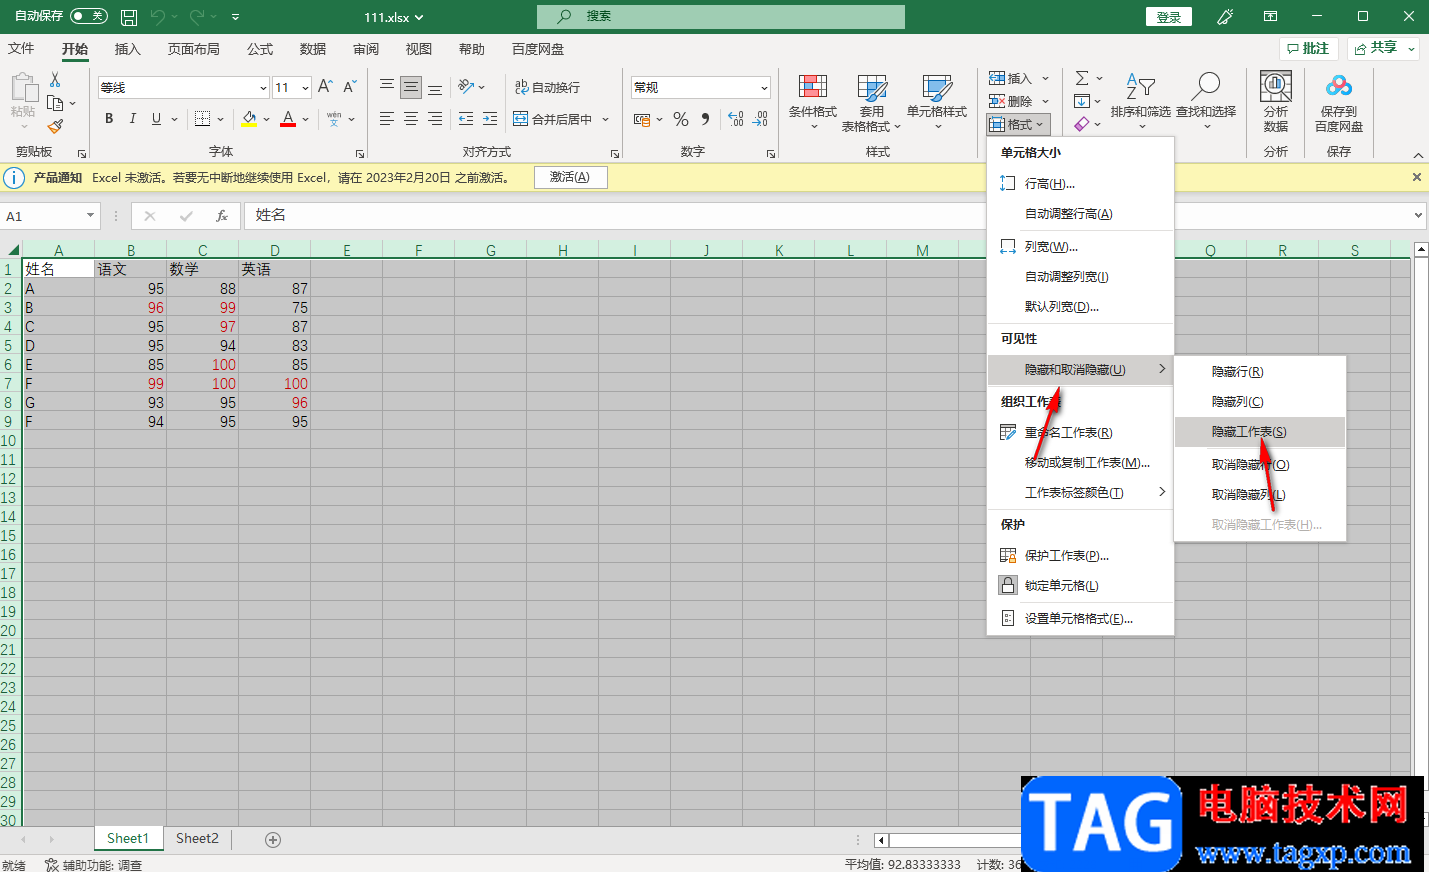Click the Increase Font Size icon
Screen dimensions: 1429x872
(x=325, y=87)
